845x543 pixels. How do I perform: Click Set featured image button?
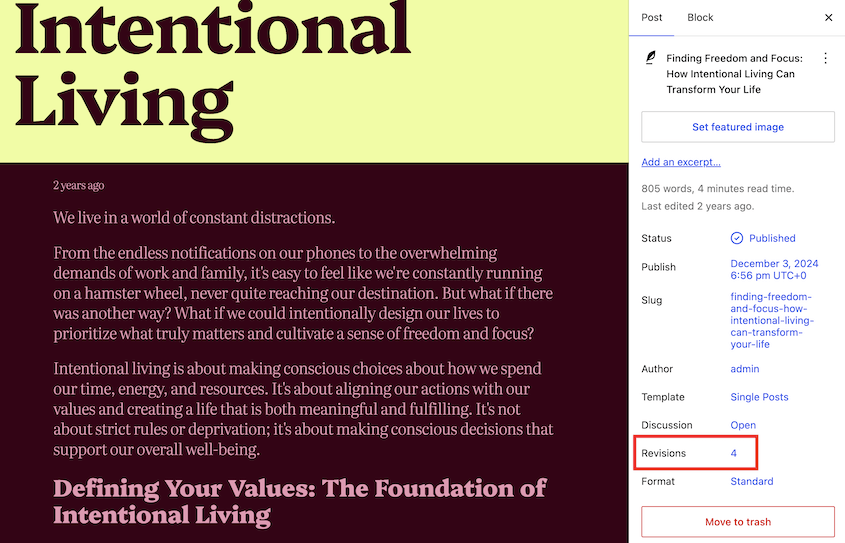(x=738, y=127)
